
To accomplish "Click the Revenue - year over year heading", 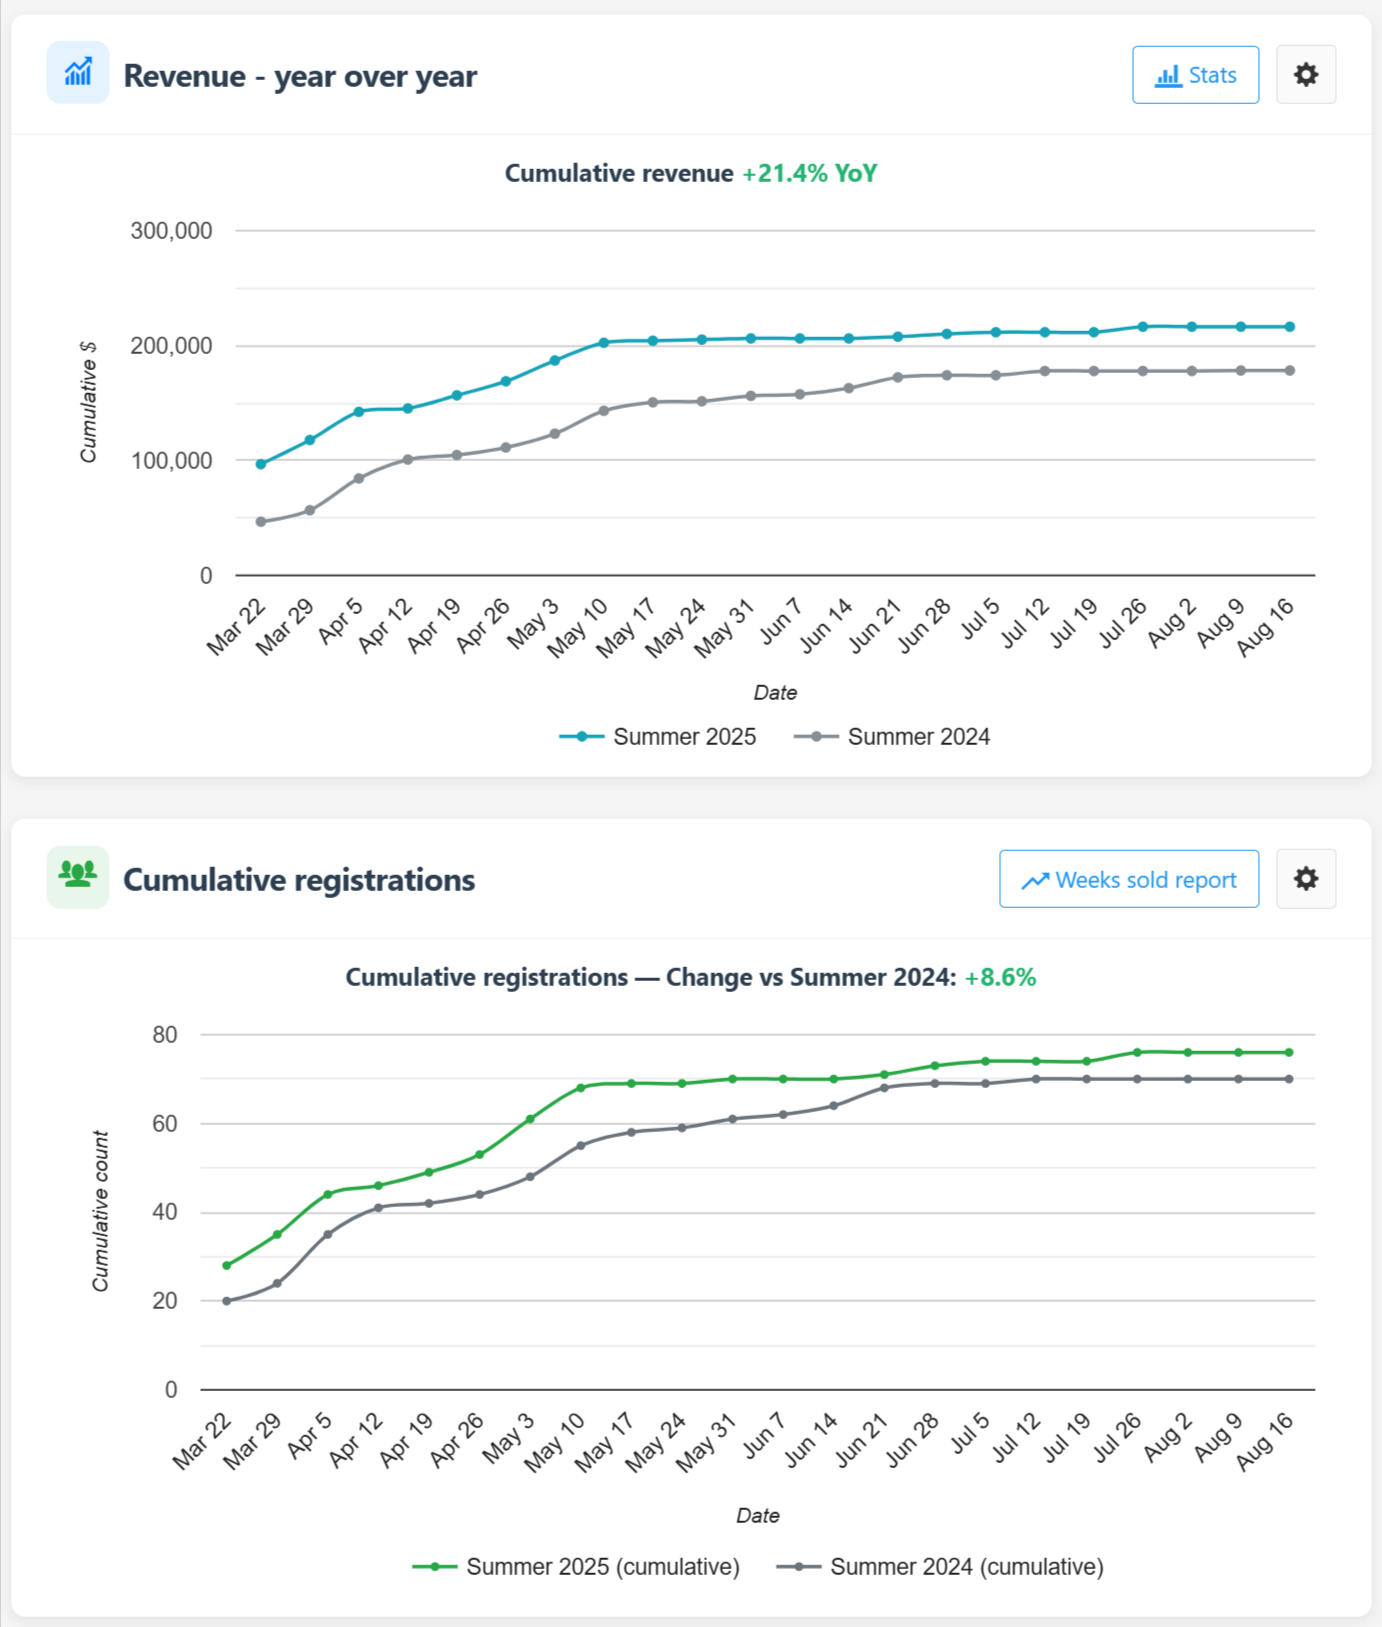I will (300, 76).
